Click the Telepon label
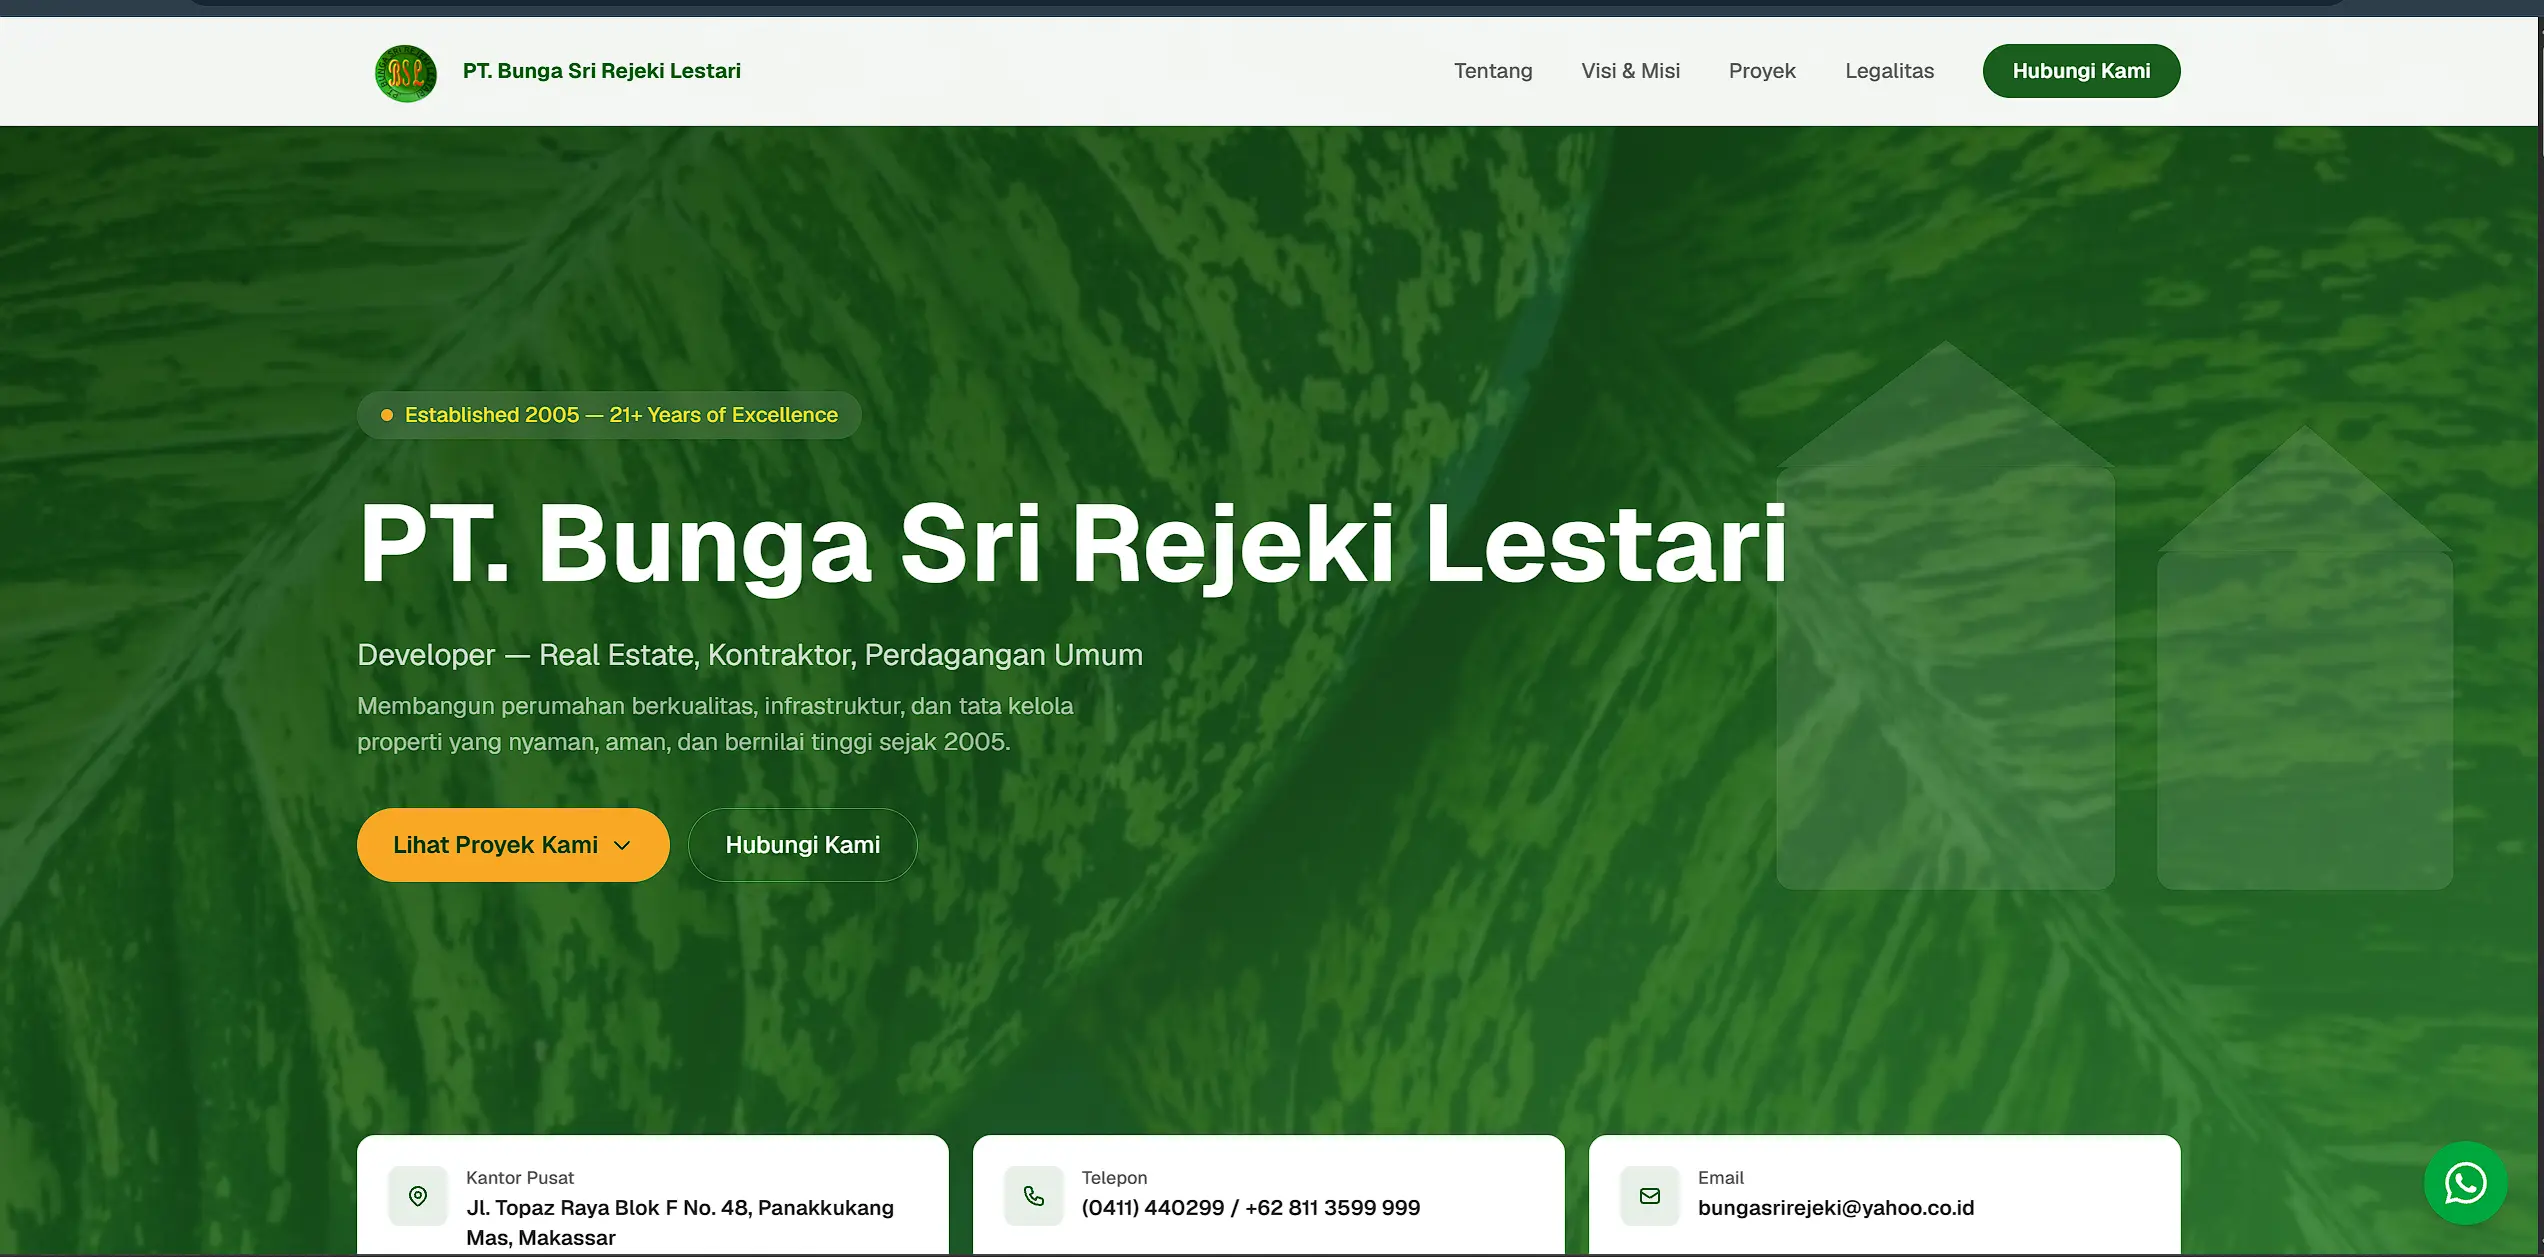 1114,1178
